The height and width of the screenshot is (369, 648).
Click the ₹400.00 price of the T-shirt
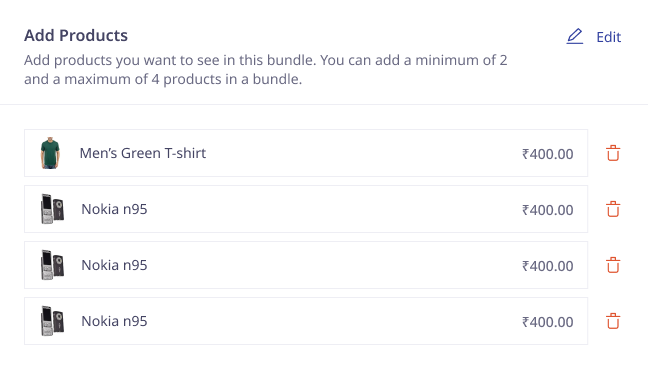point(548,154)
